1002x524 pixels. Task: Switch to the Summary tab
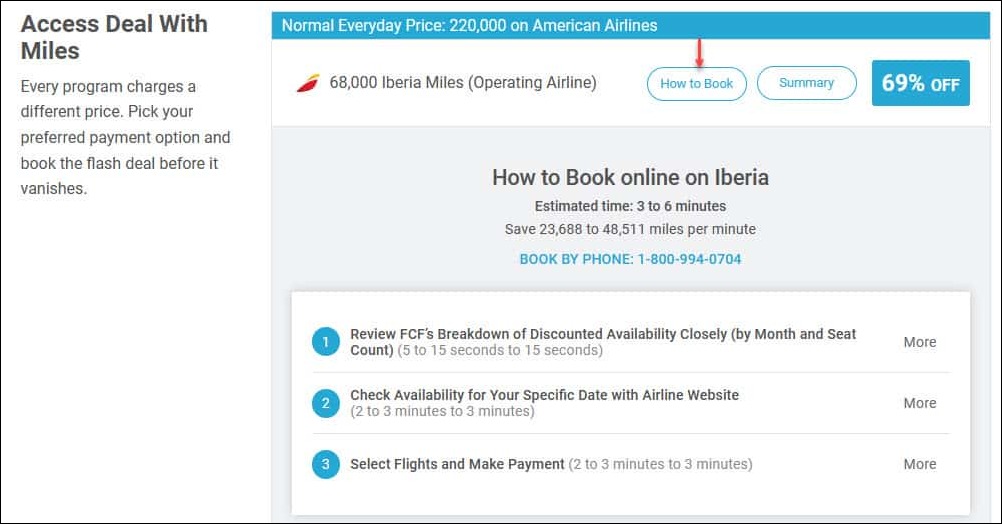click(x=806, y=83)
